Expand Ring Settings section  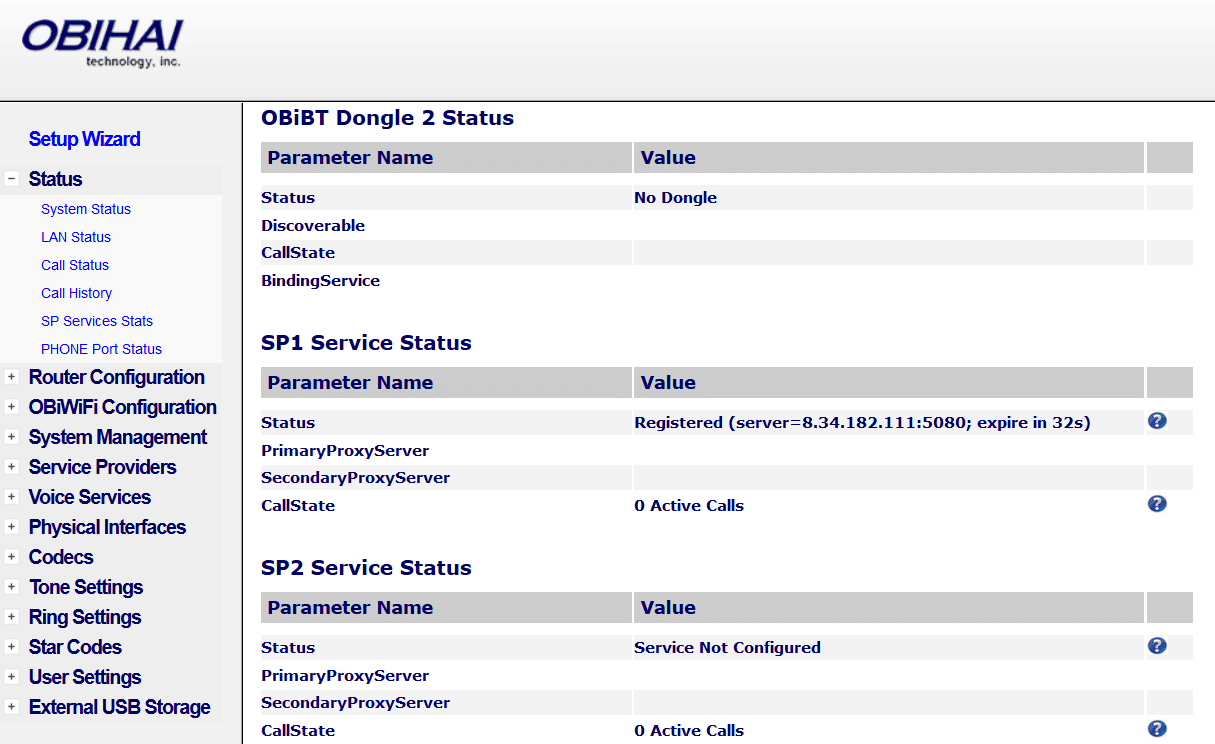12,617
